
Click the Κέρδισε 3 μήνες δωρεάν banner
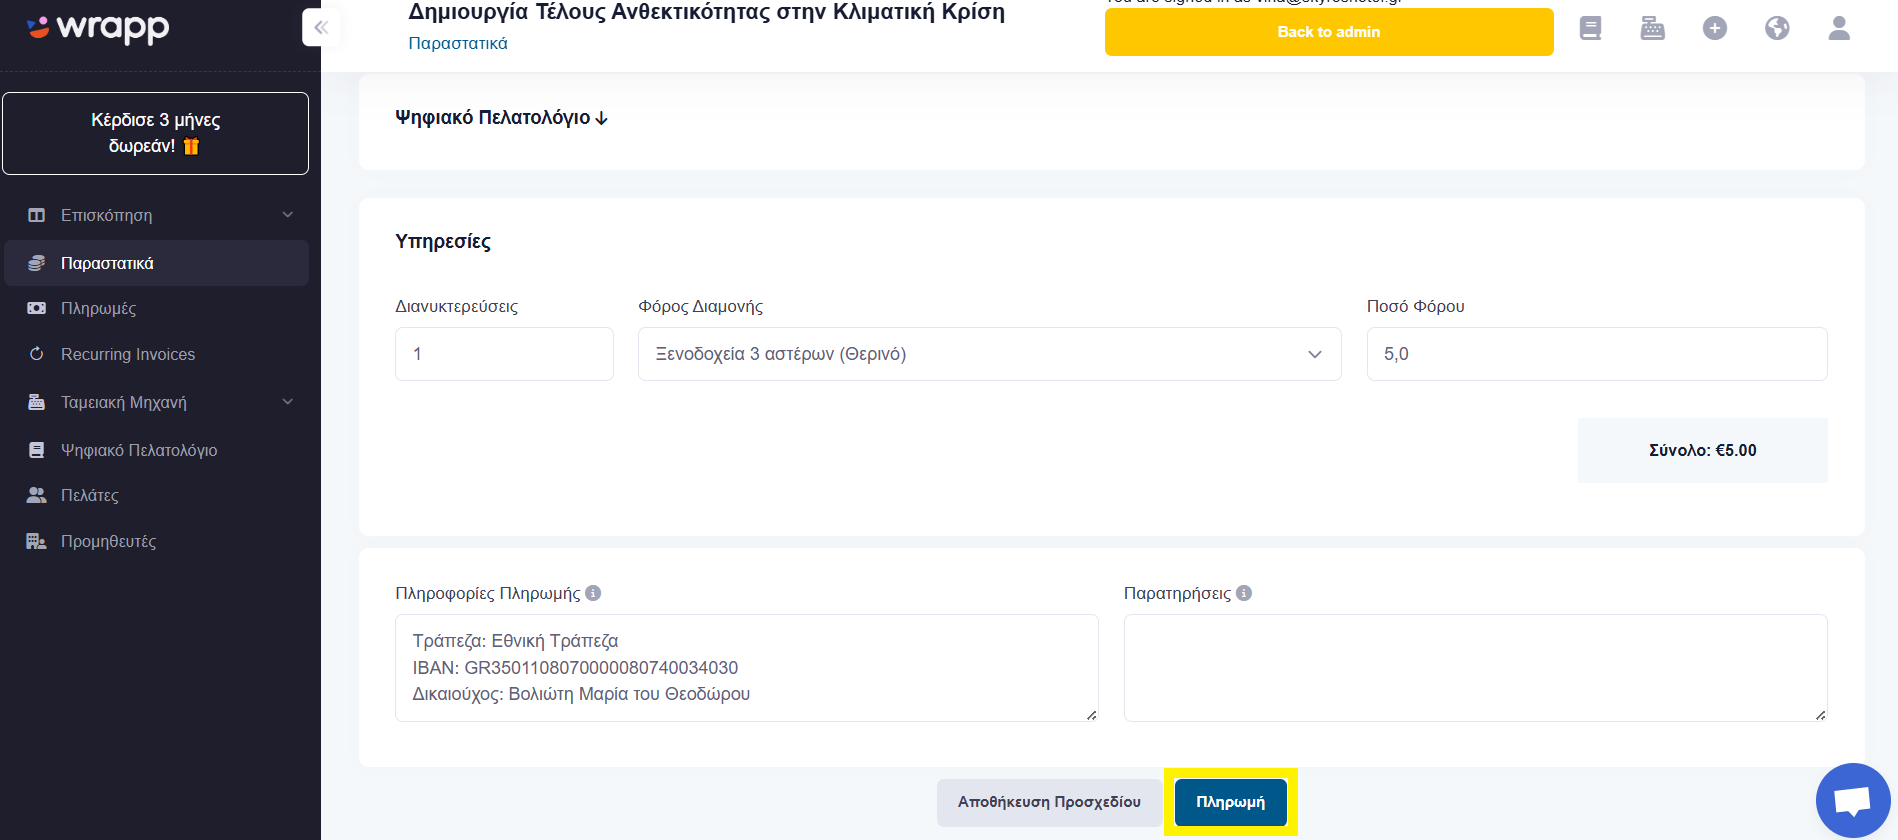click(x=156, y=133)
